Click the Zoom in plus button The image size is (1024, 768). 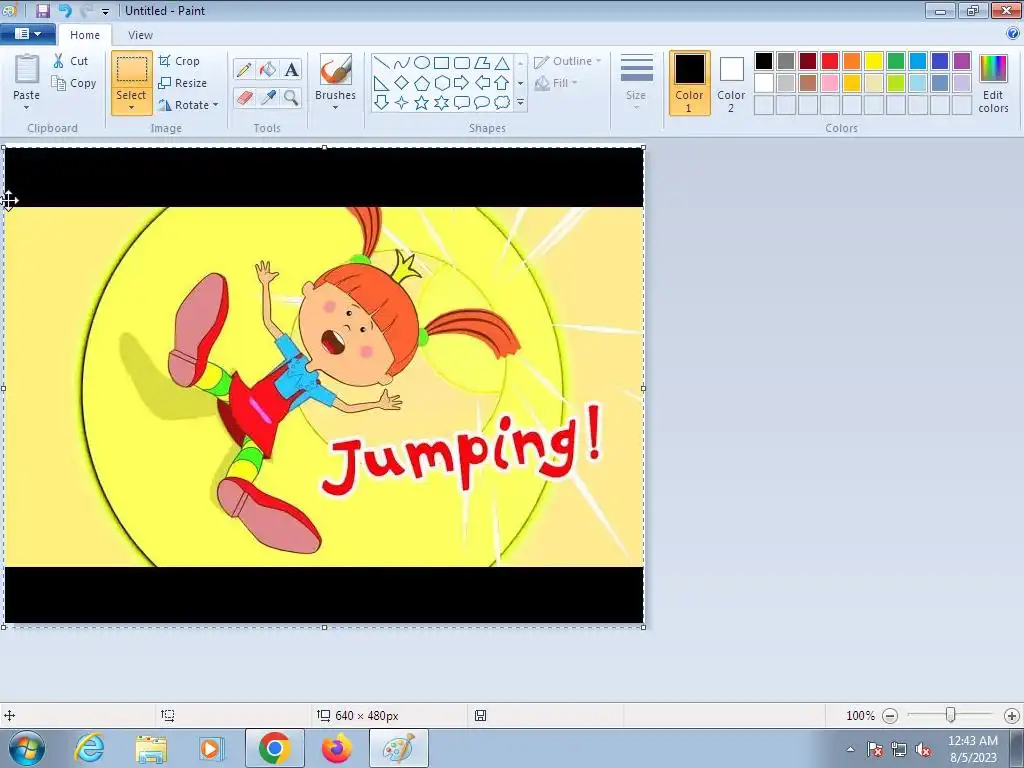1012,716
